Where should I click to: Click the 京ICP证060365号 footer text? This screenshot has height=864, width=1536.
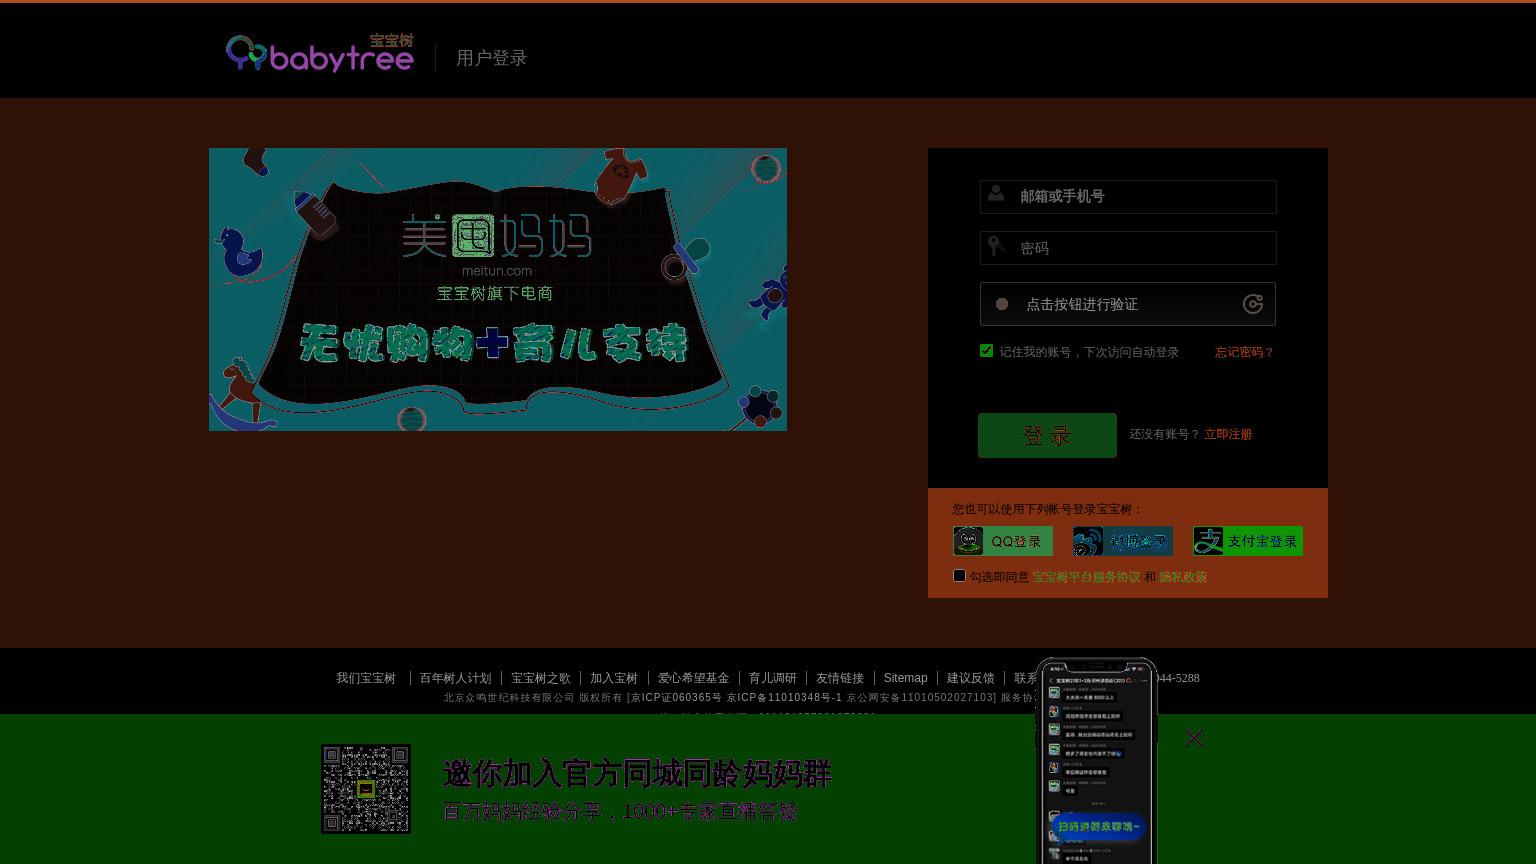pyautogui.click(x=675, y=698)
